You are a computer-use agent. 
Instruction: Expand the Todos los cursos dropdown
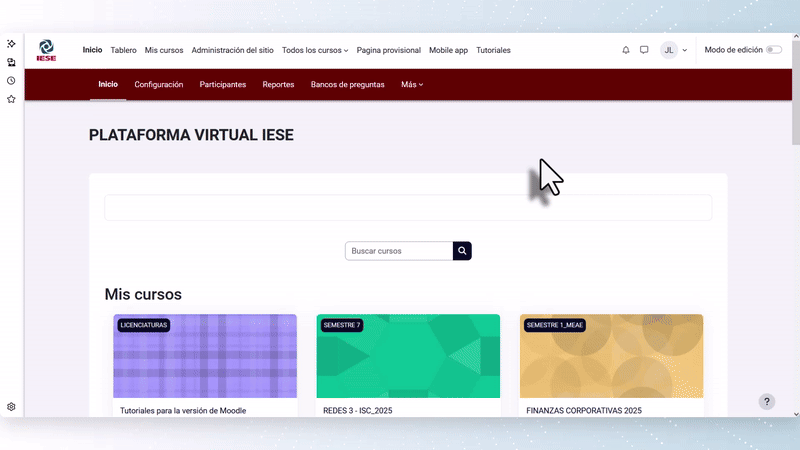coord(314,50)
